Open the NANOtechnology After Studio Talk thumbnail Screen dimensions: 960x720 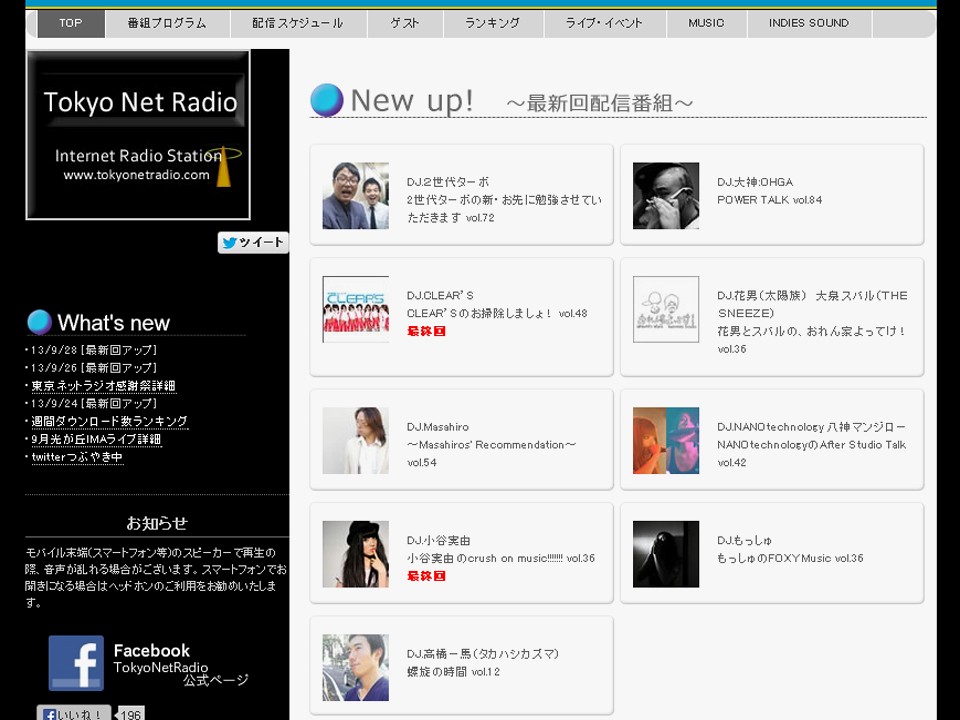[x=666, y=440]
